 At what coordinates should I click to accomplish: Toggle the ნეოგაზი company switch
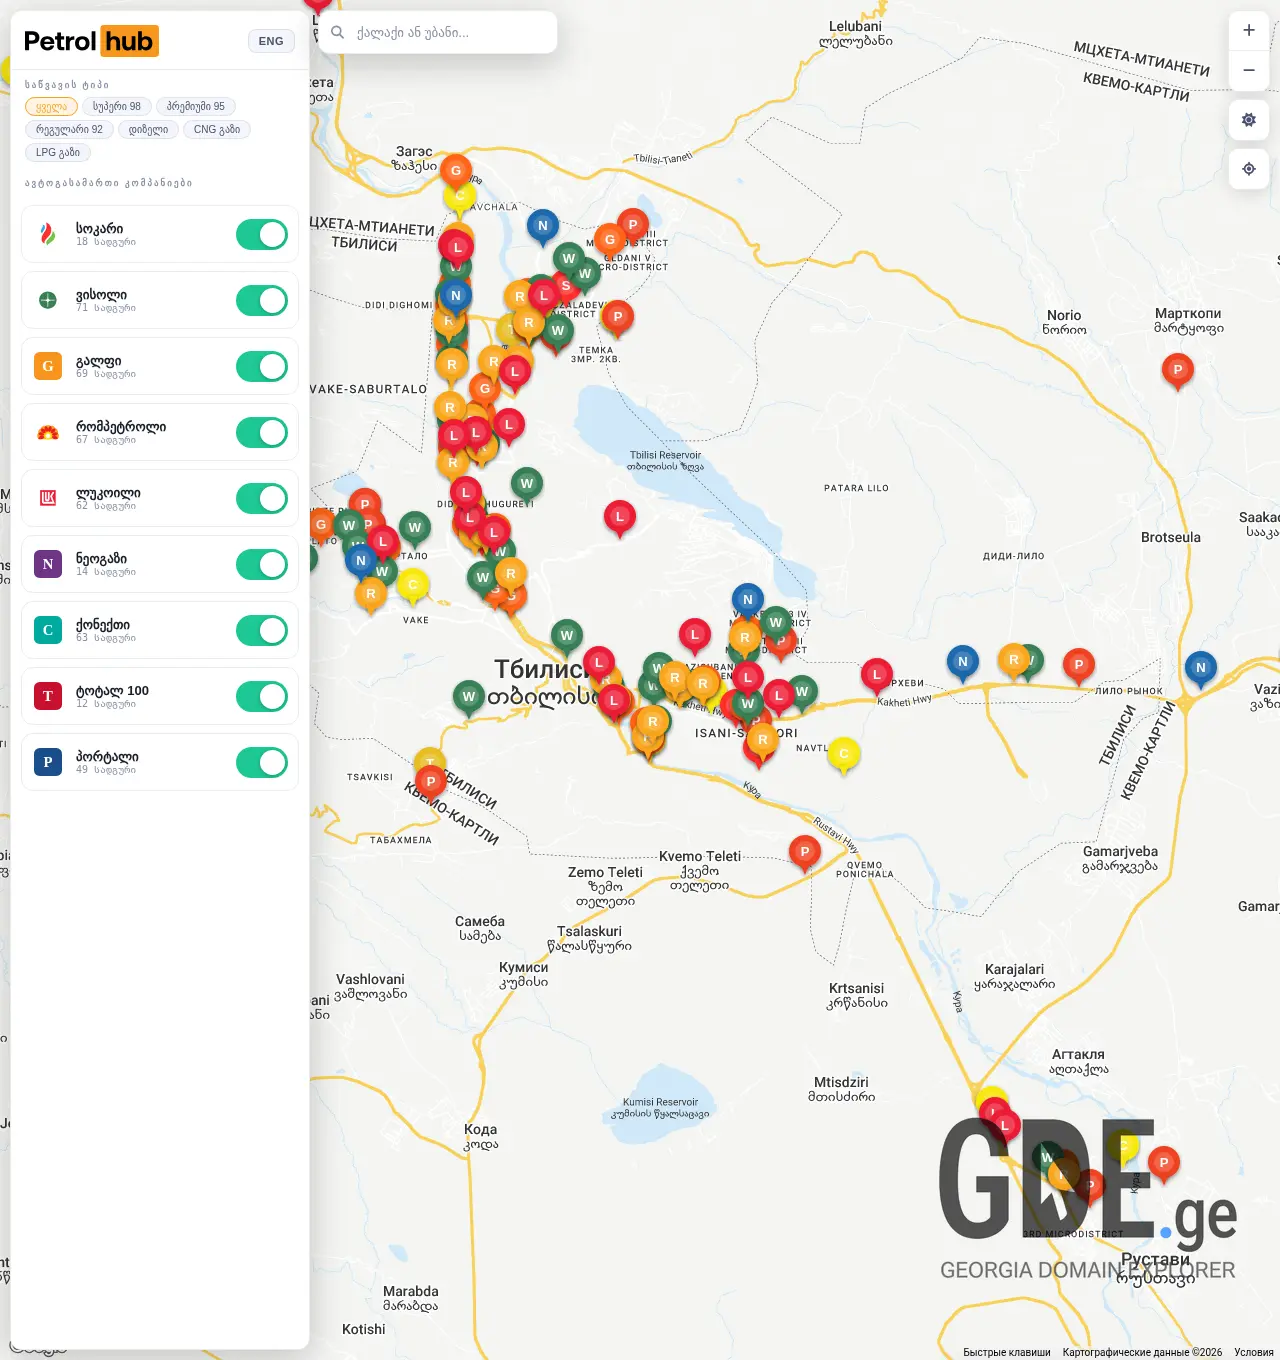coord(262,565)
